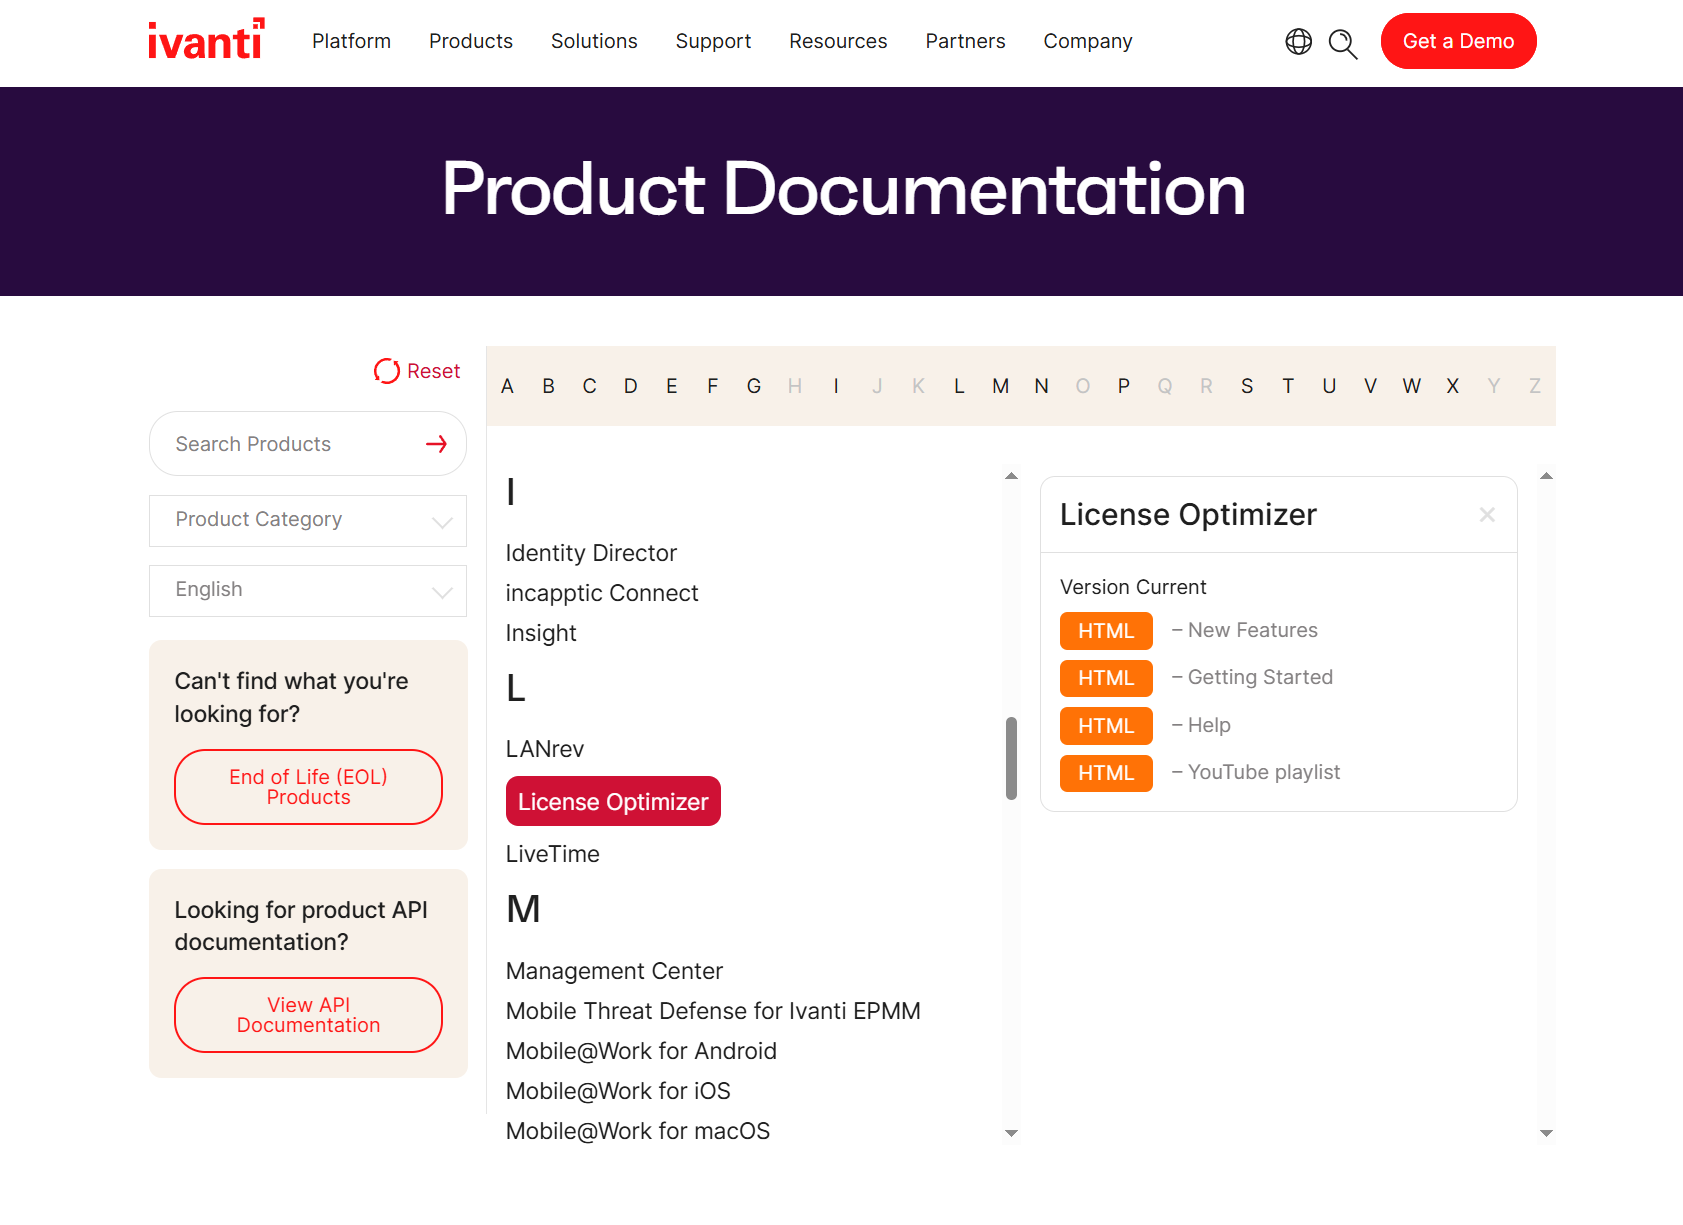1683x1225 pixels.
Task: Select incapptic Connect product
Action: coord(602,593)
